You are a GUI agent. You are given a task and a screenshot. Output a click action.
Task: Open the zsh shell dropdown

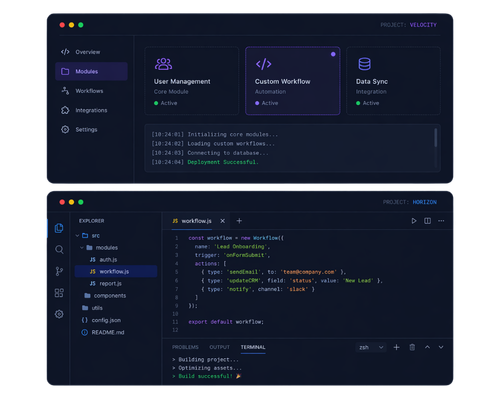click(x=371, y=347)
